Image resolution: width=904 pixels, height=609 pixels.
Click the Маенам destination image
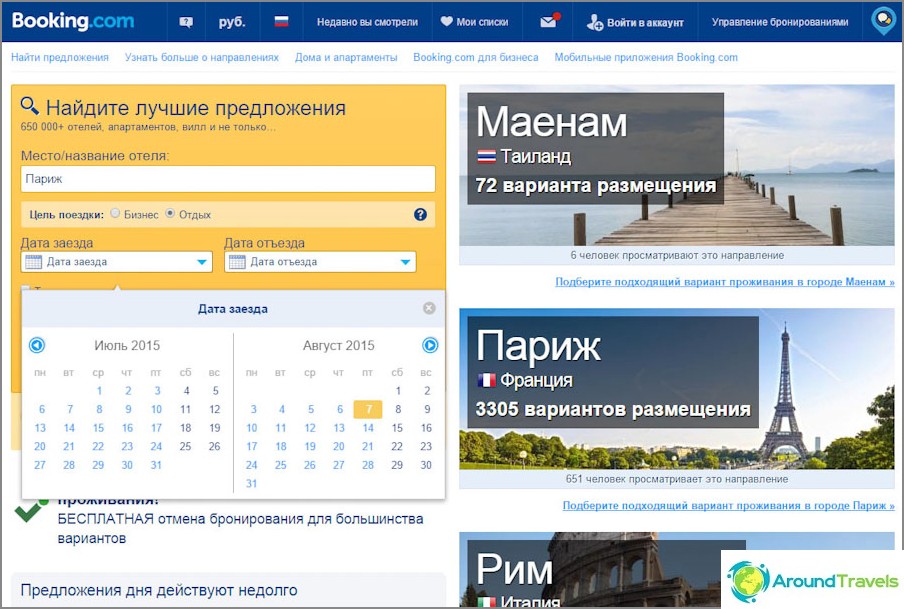[x=676, y=166]
